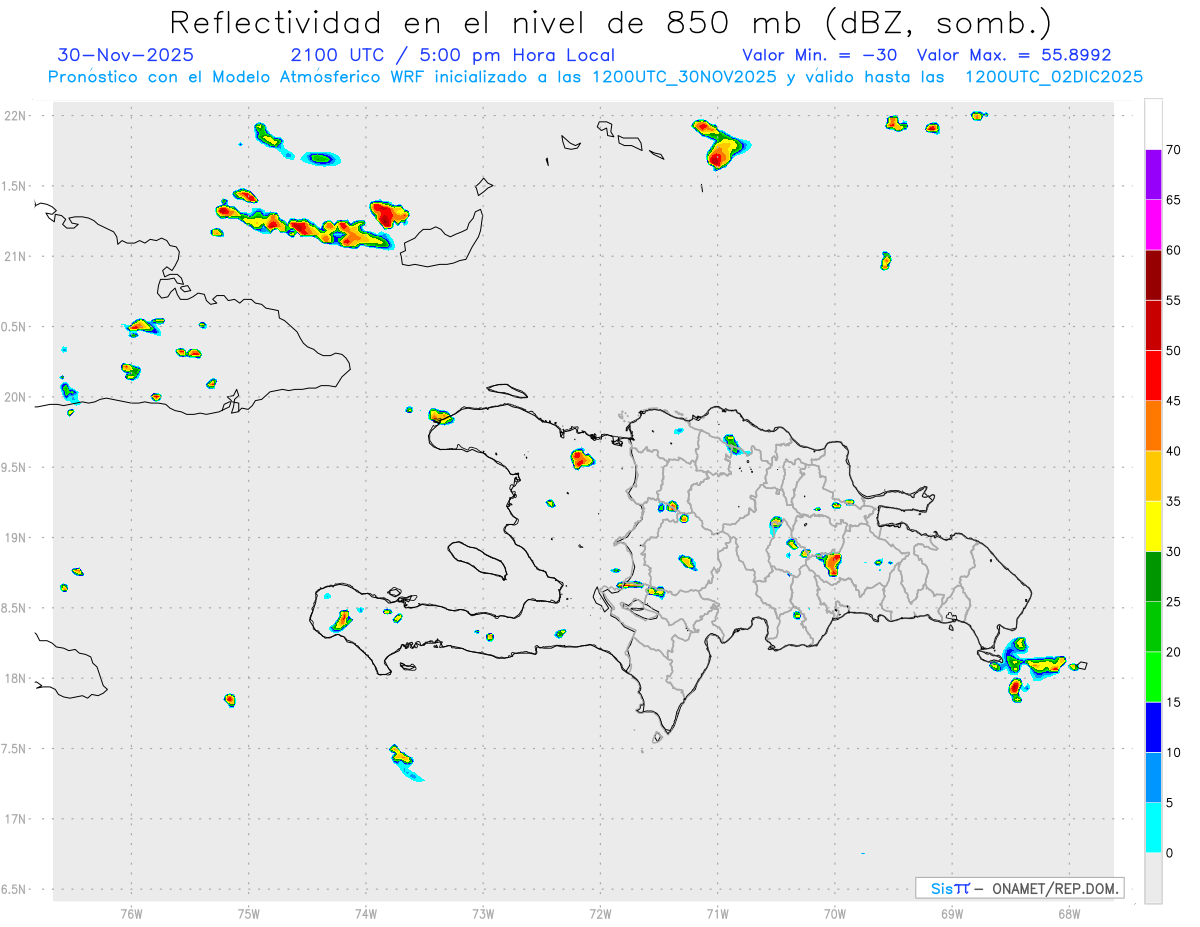Click the yellow 30–35 dBZ color band

click(1153, 526)
